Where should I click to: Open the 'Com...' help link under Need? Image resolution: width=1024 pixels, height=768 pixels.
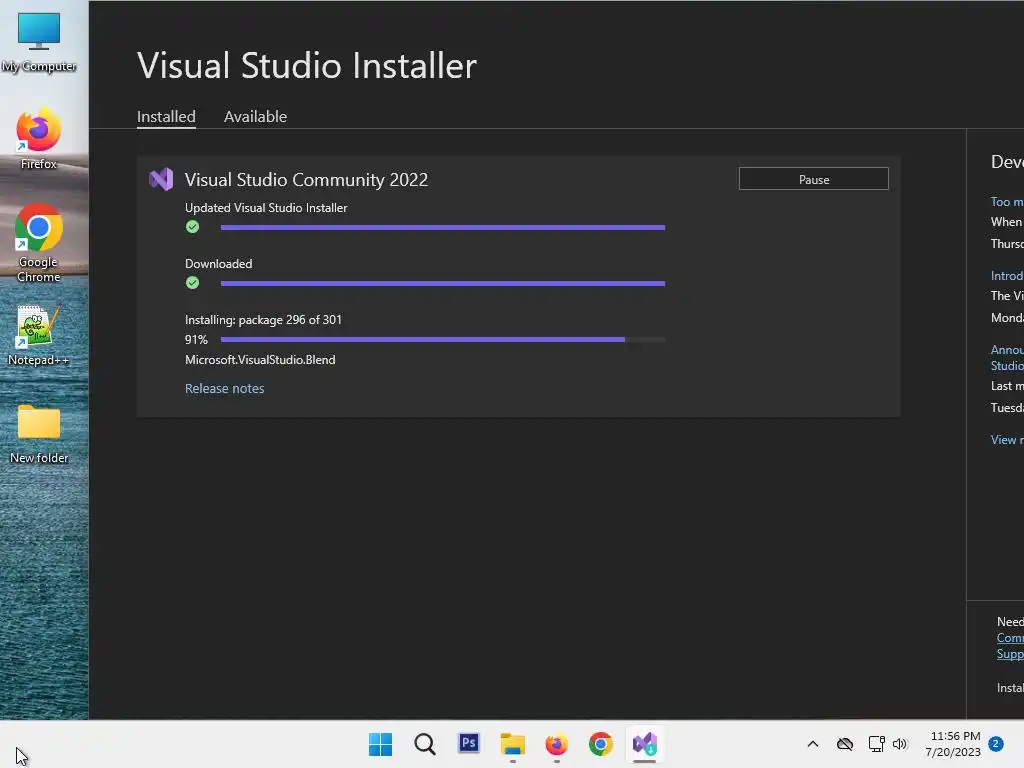pyautogui.click(x=1010, y=638)
